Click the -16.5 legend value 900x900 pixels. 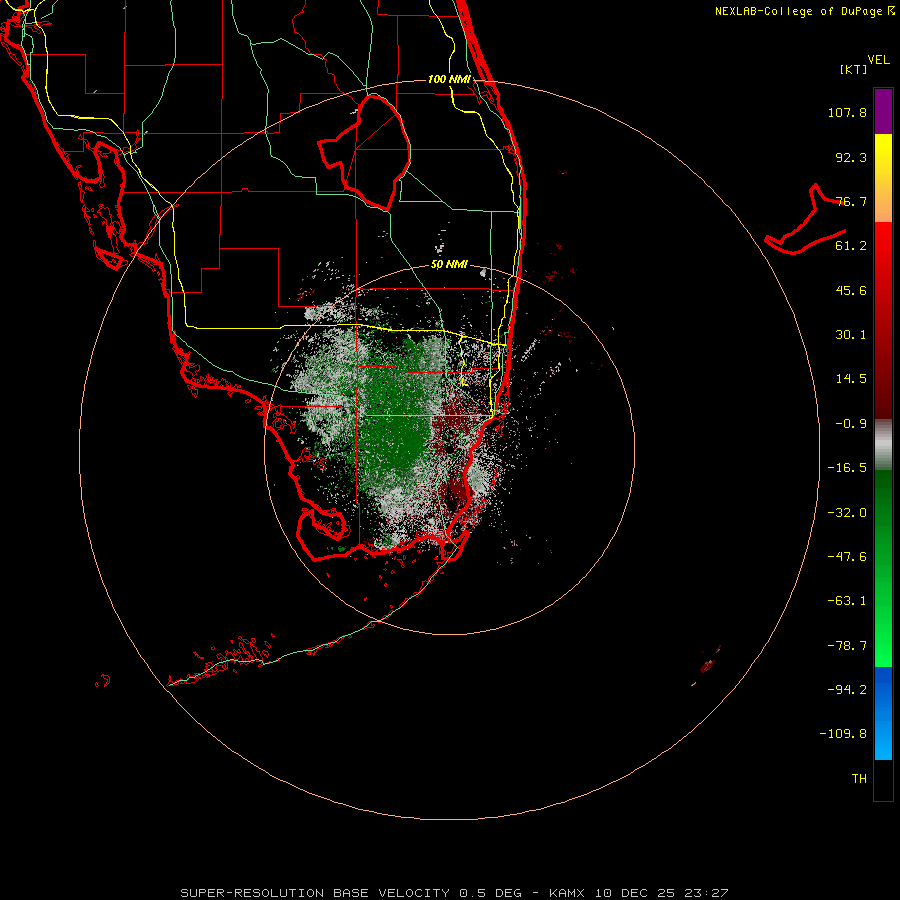point(847,468)
